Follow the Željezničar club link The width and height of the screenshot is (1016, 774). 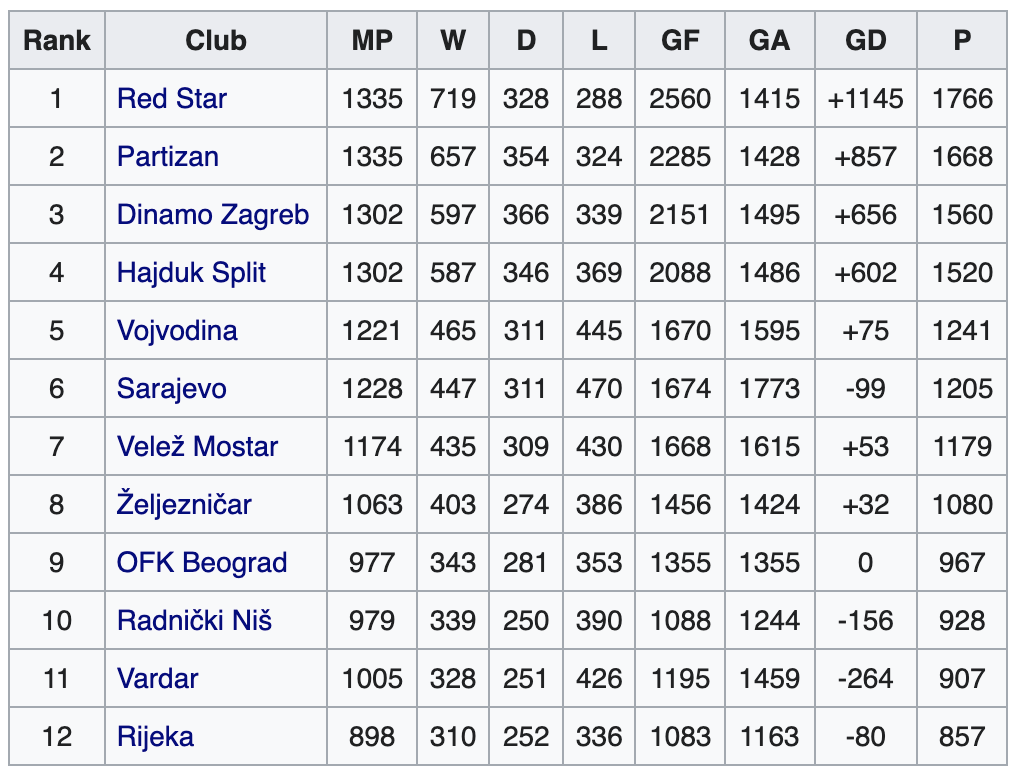184,505
